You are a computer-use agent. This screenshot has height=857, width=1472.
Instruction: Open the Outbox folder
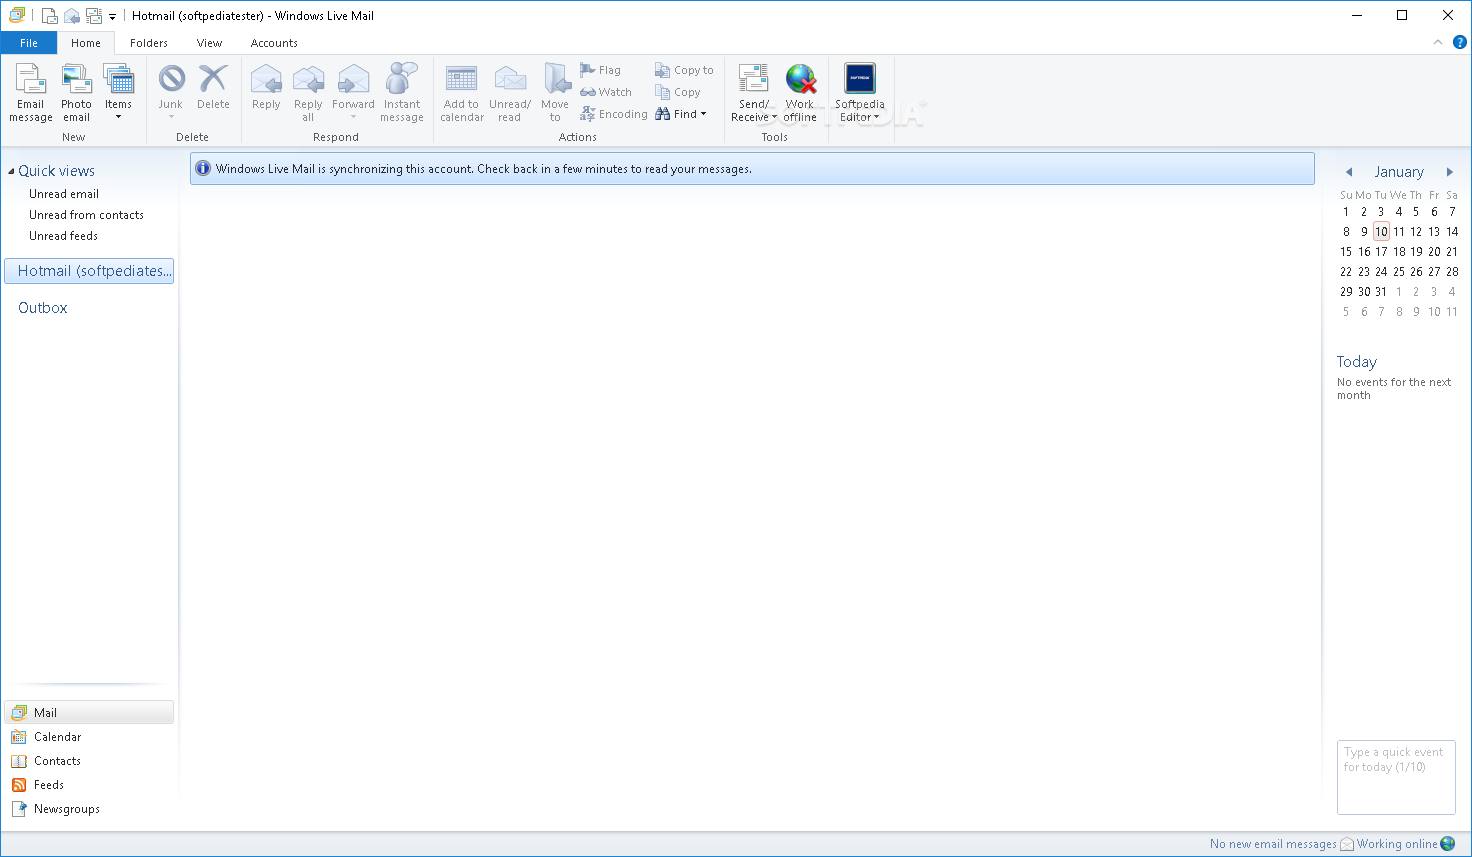[x=43, y=308]
